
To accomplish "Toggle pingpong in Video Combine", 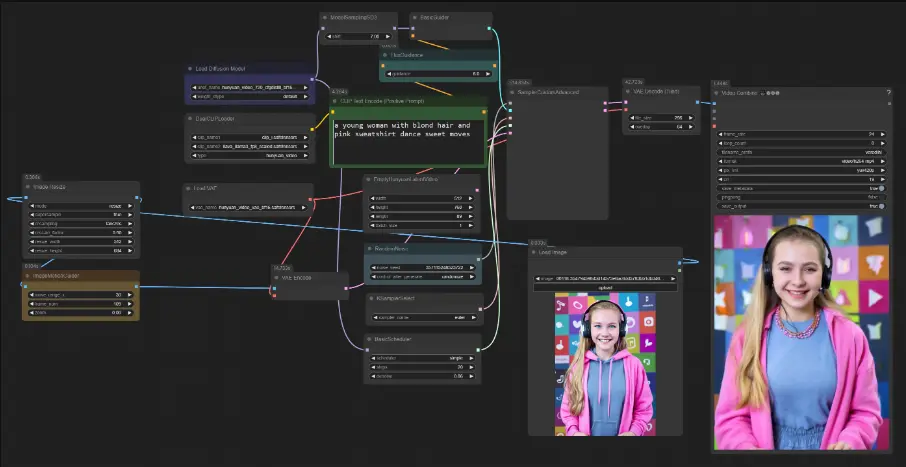I will [x=801, y=197].
